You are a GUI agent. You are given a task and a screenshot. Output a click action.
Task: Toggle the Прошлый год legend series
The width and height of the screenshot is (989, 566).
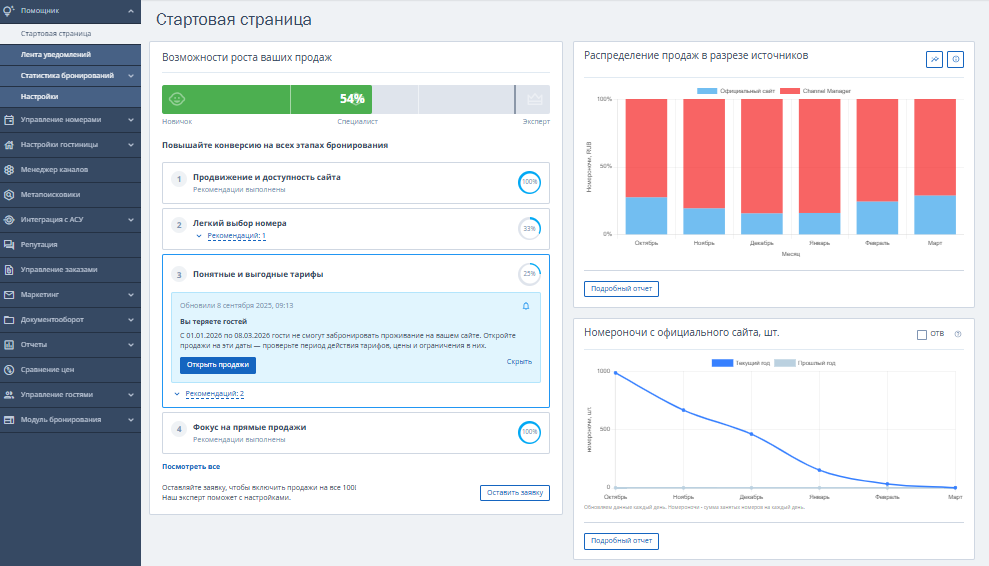[804, 363]
